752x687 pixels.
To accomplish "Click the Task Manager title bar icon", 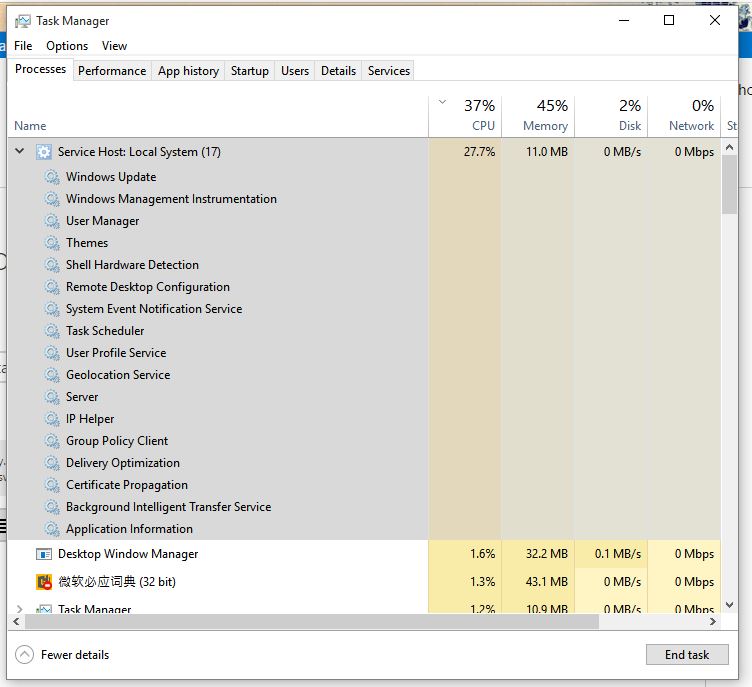I will click(x=22, y=21).
